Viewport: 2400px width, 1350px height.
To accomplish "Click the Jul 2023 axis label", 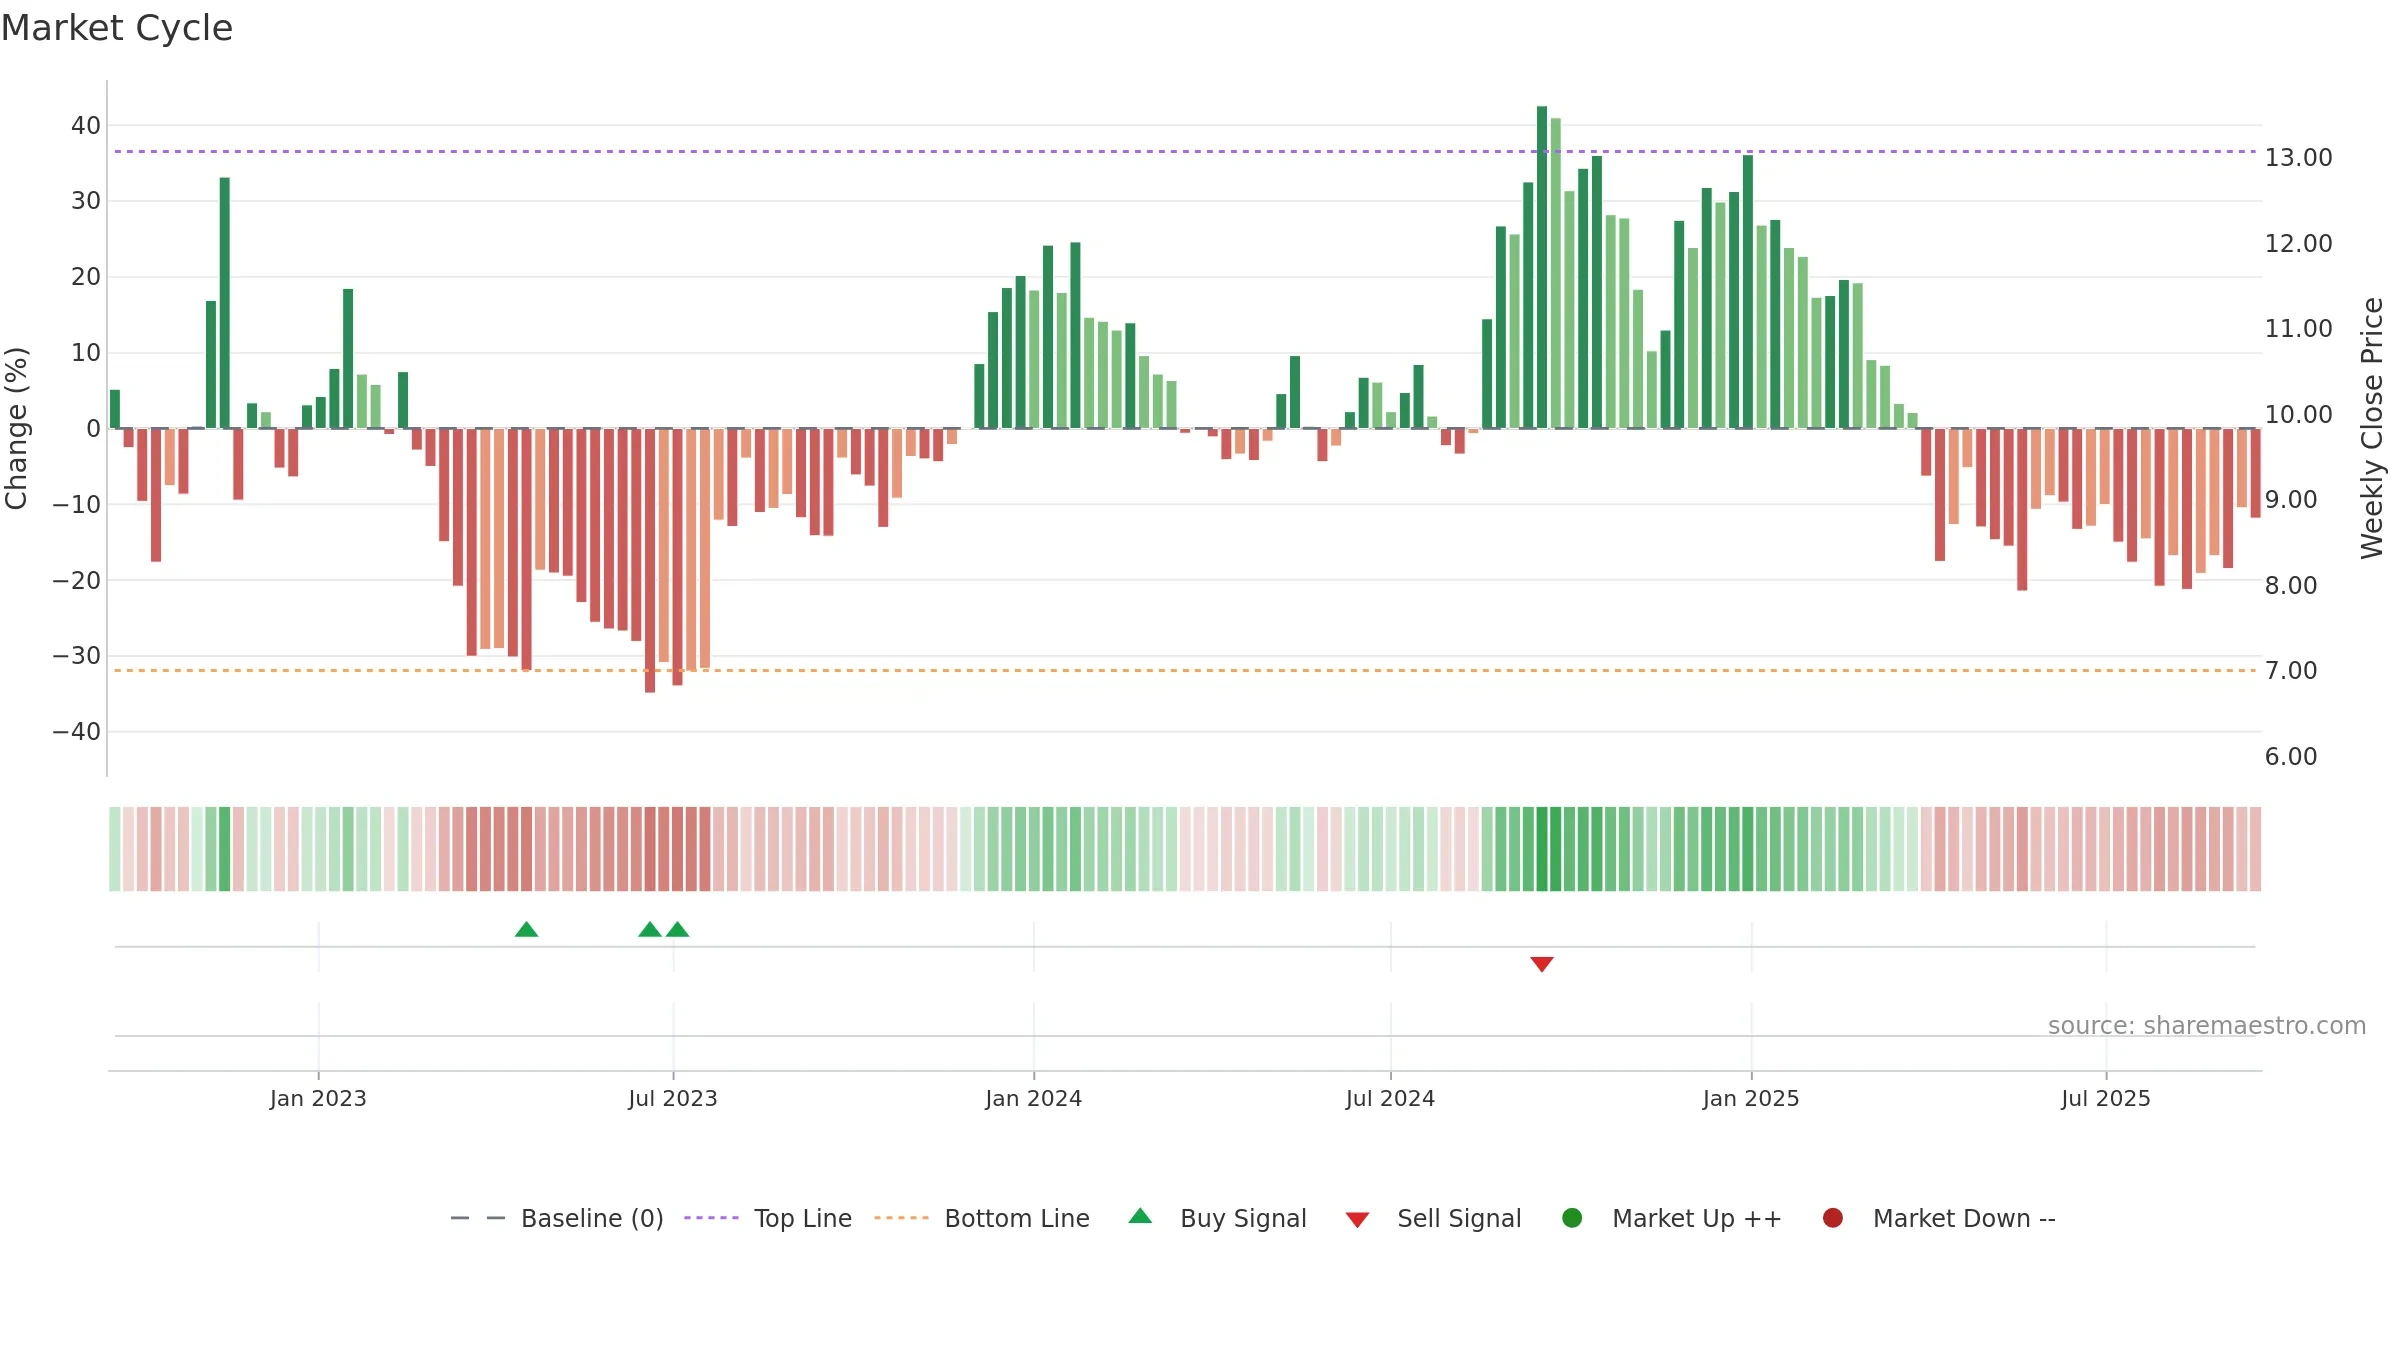I will [x=673, y=1098].
